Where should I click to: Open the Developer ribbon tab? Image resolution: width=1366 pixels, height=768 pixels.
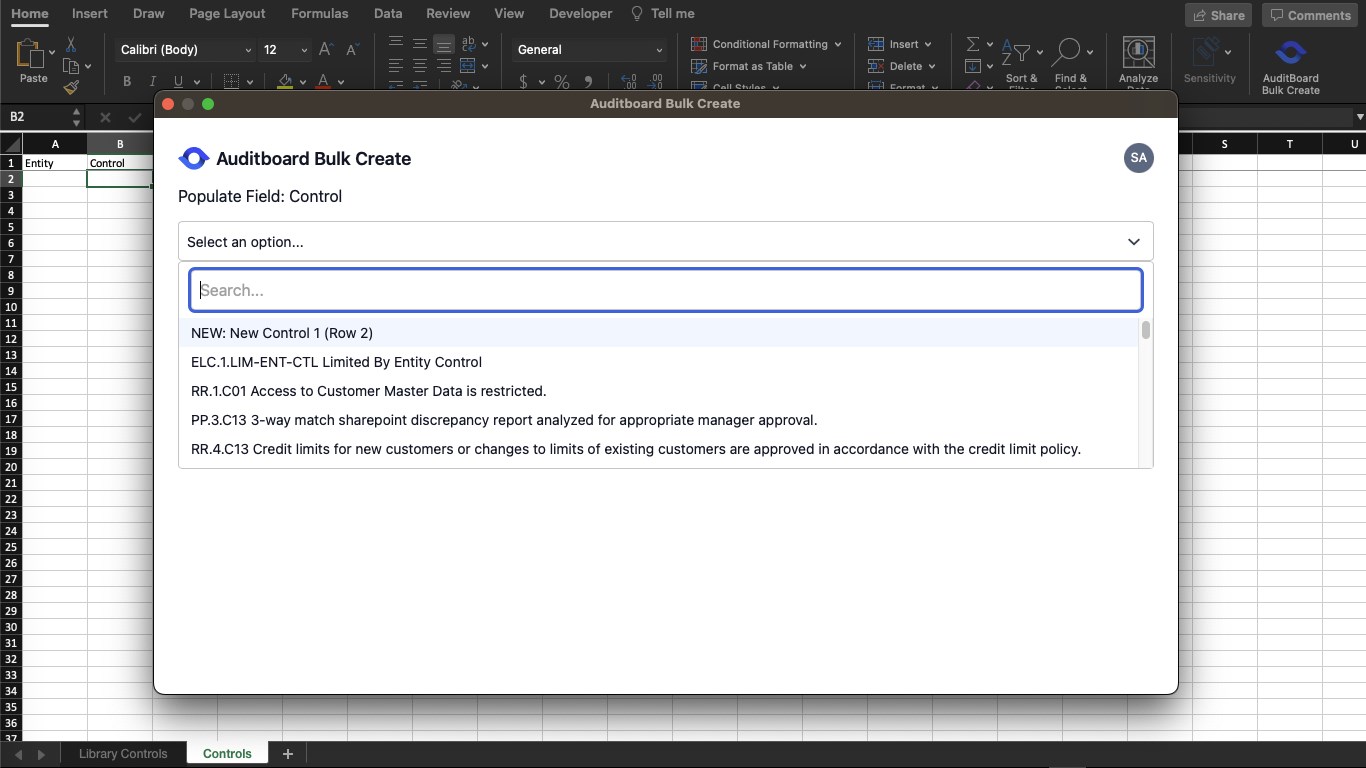pyautogui.click(x=581, y=14)
